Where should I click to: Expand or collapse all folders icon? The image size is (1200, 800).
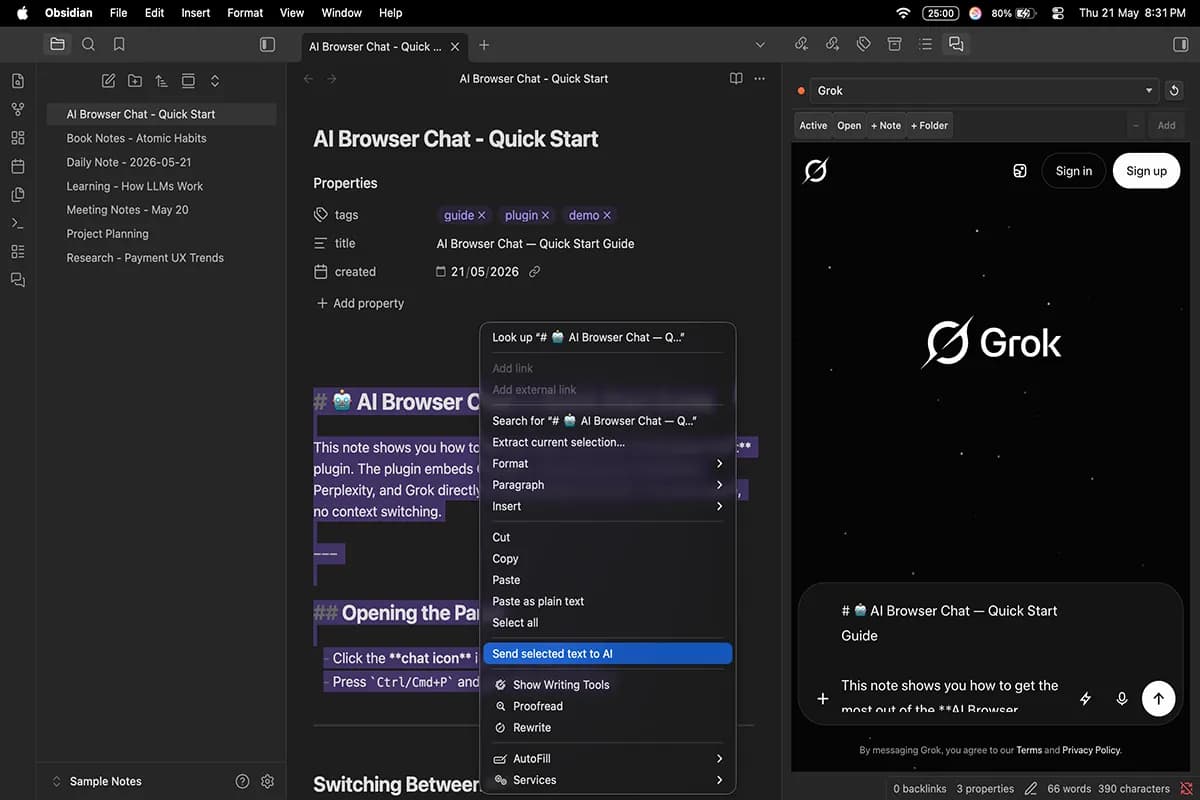tap(215, 81)
